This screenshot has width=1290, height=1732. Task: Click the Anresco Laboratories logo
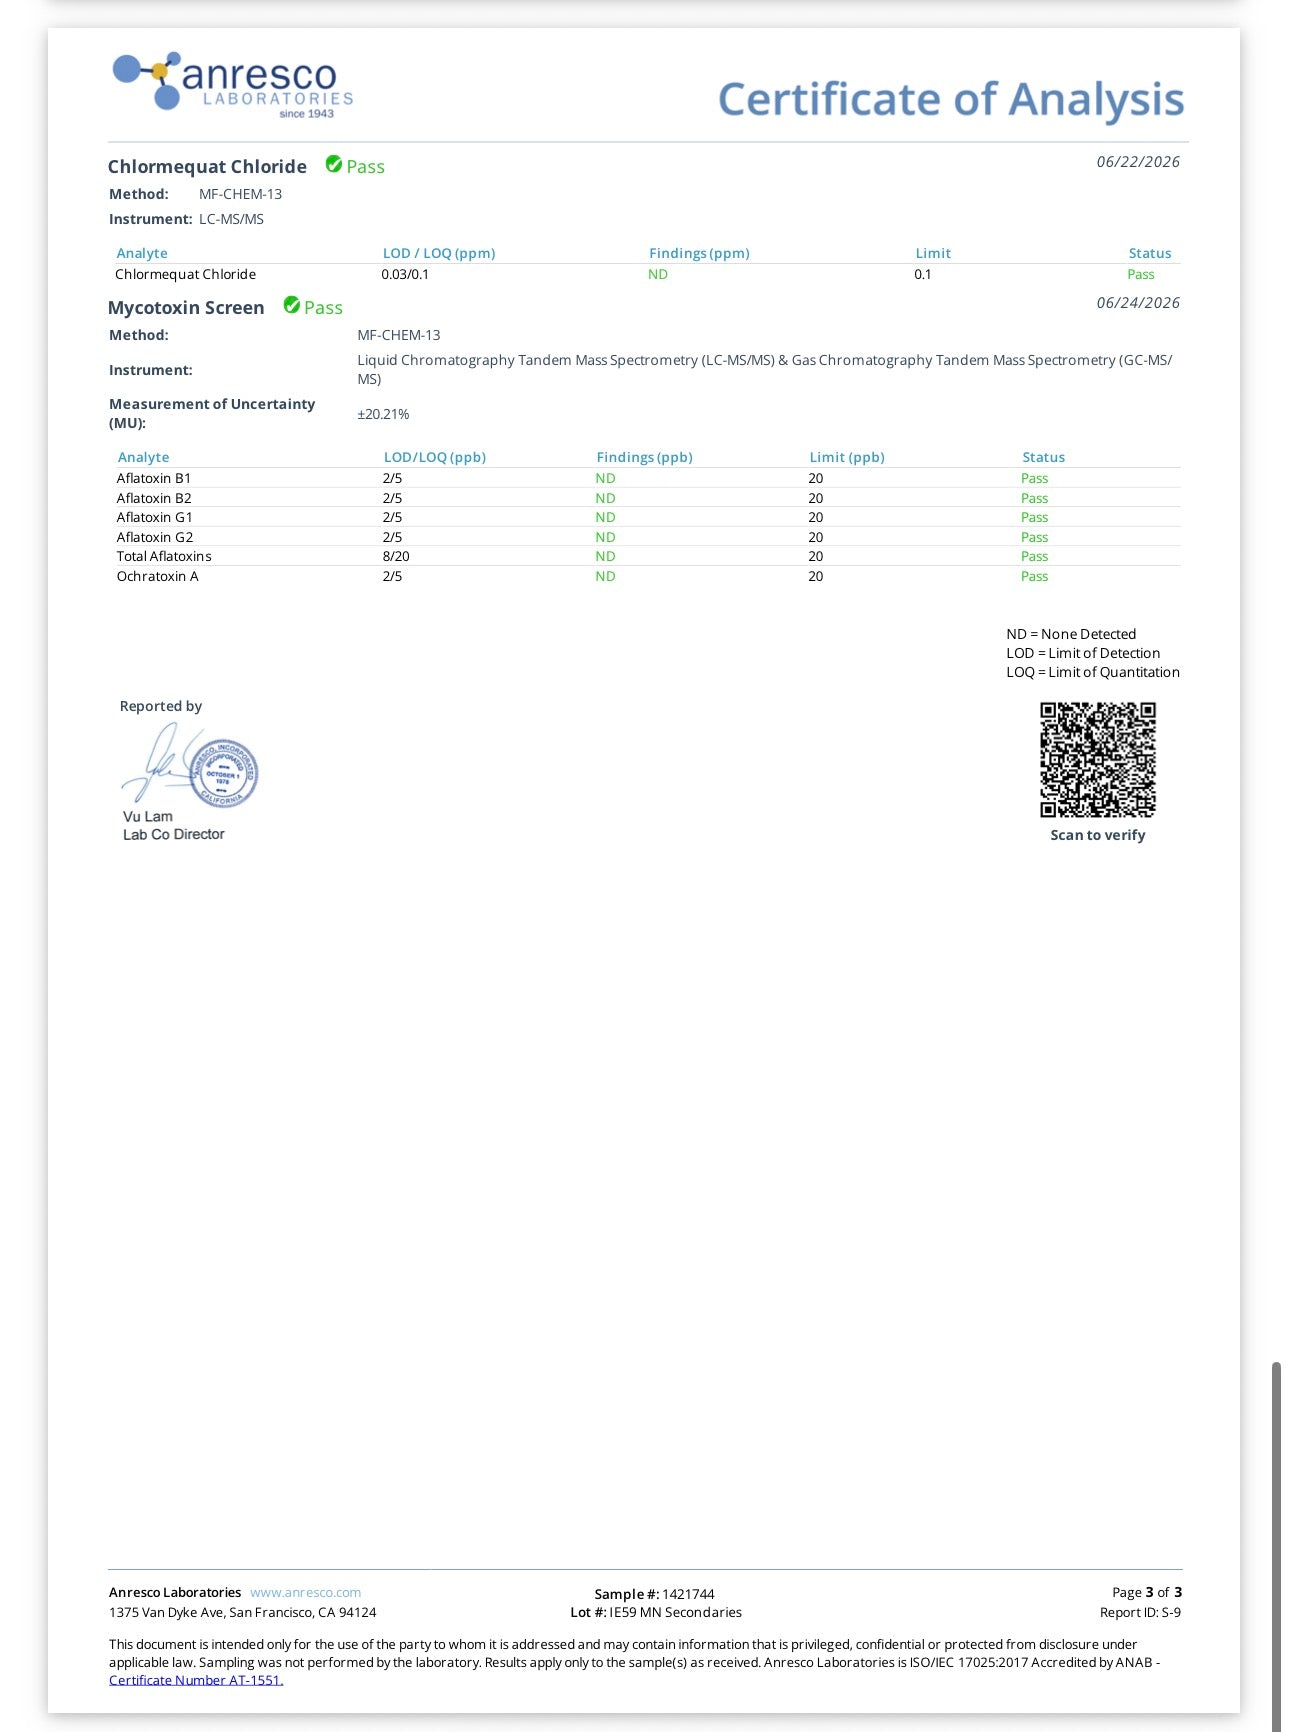[233, 85]
